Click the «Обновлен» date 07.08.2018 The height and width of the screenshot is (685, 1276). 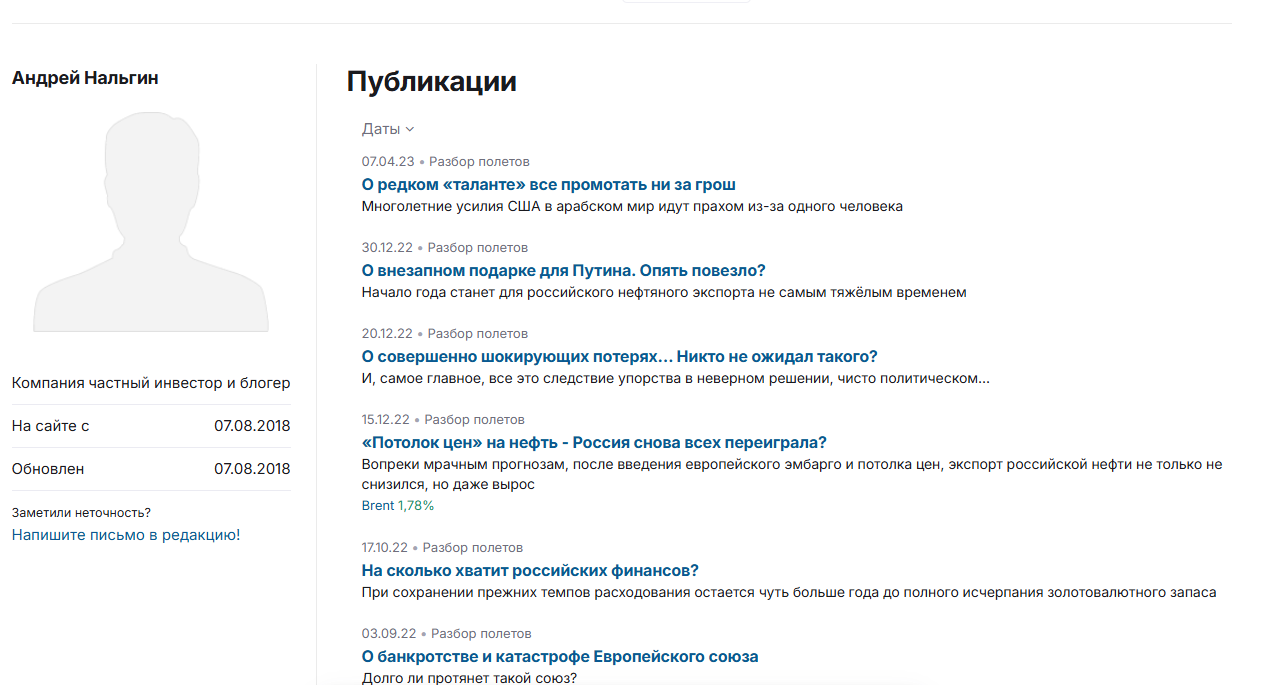(252, 469)
